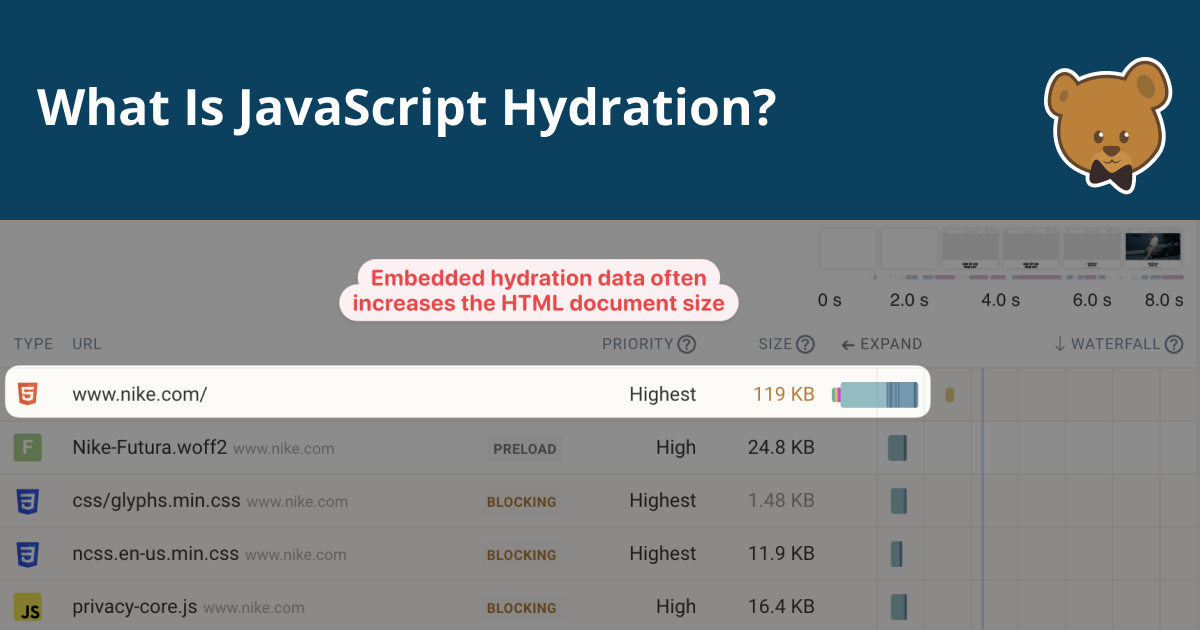Click the WATERFALL sort arrow control

tap(1059, 344)
